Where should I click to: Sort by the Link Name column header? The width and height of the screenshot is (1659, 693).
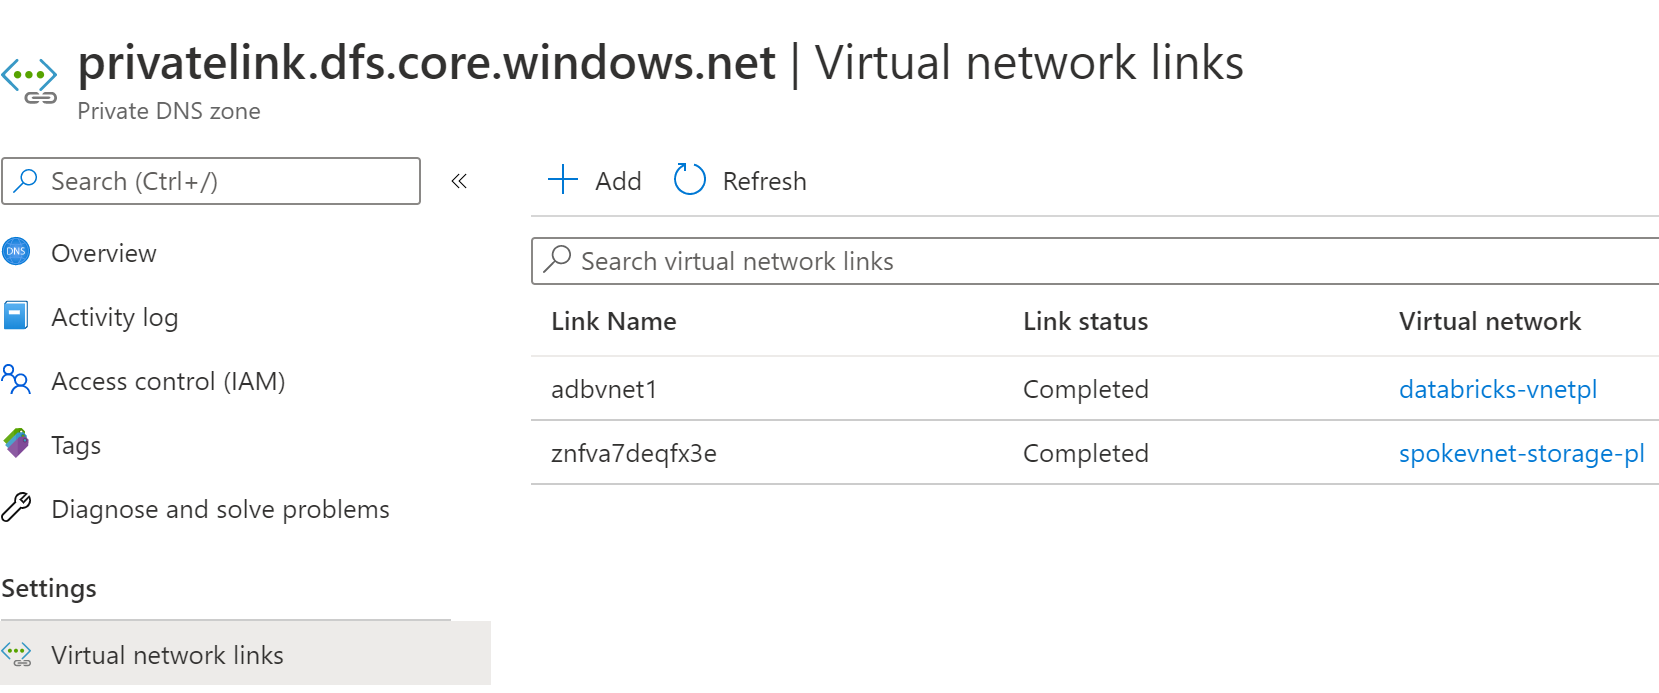(x=614, y=321)
